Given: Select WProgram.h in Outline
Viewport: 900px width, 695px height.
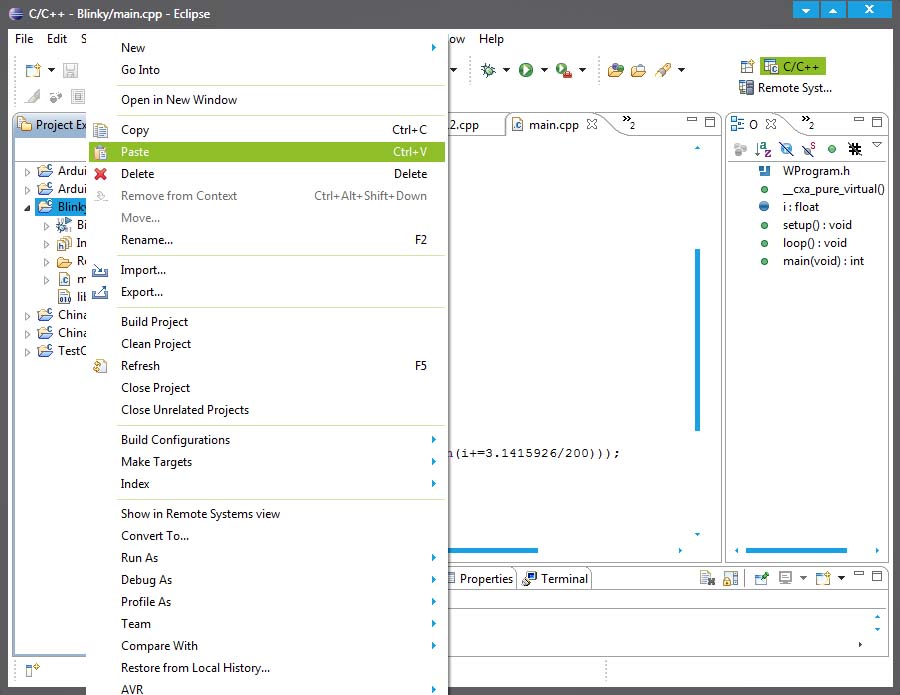Looking at the screenshot, I should (816, 171).
